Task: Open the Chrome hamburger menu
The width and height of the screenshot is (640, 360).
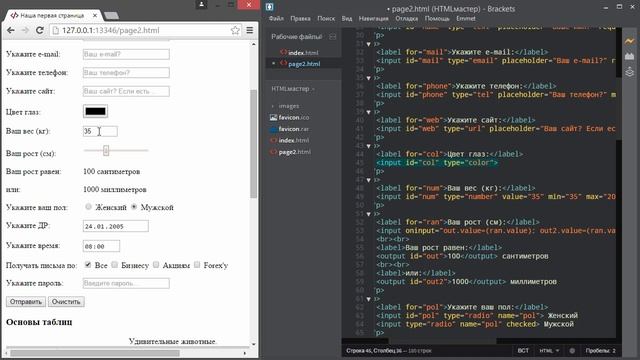Action: (x=250, y=30)
